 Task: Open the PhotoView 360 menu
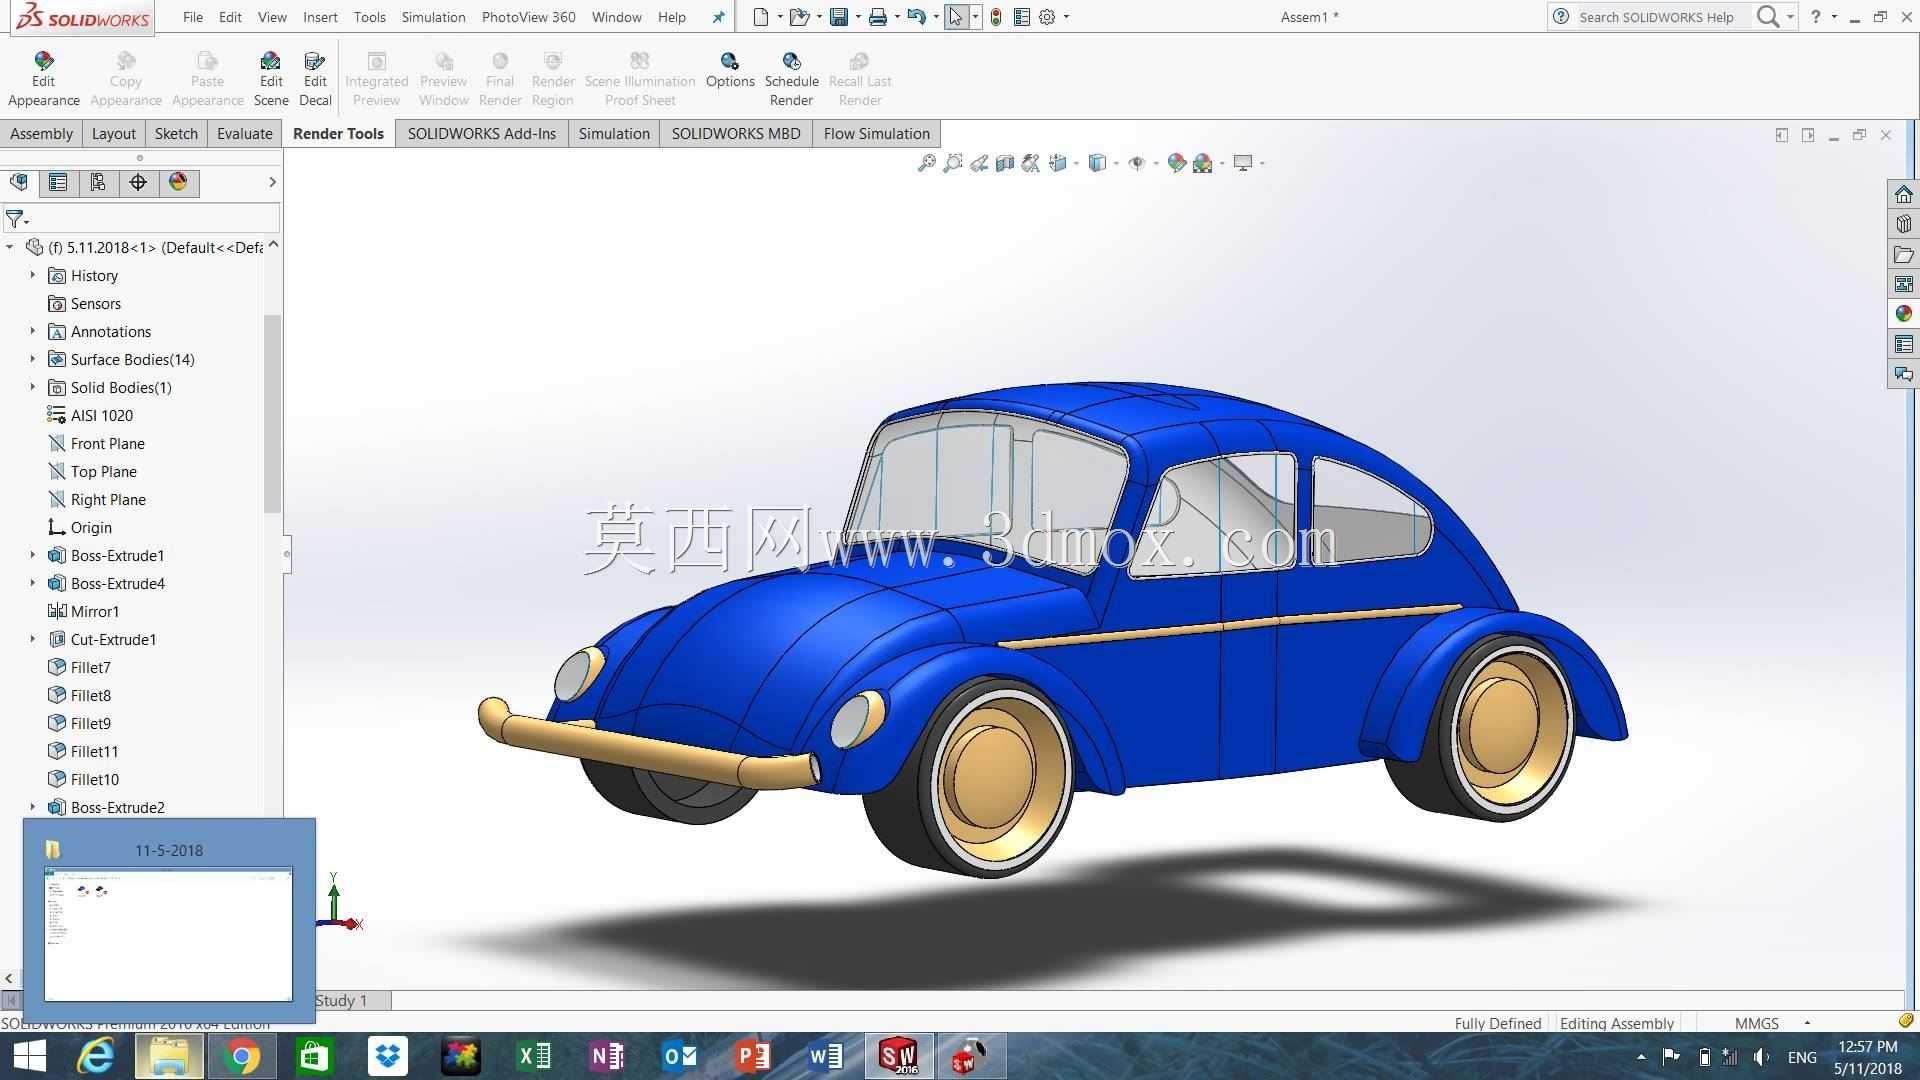528,17
